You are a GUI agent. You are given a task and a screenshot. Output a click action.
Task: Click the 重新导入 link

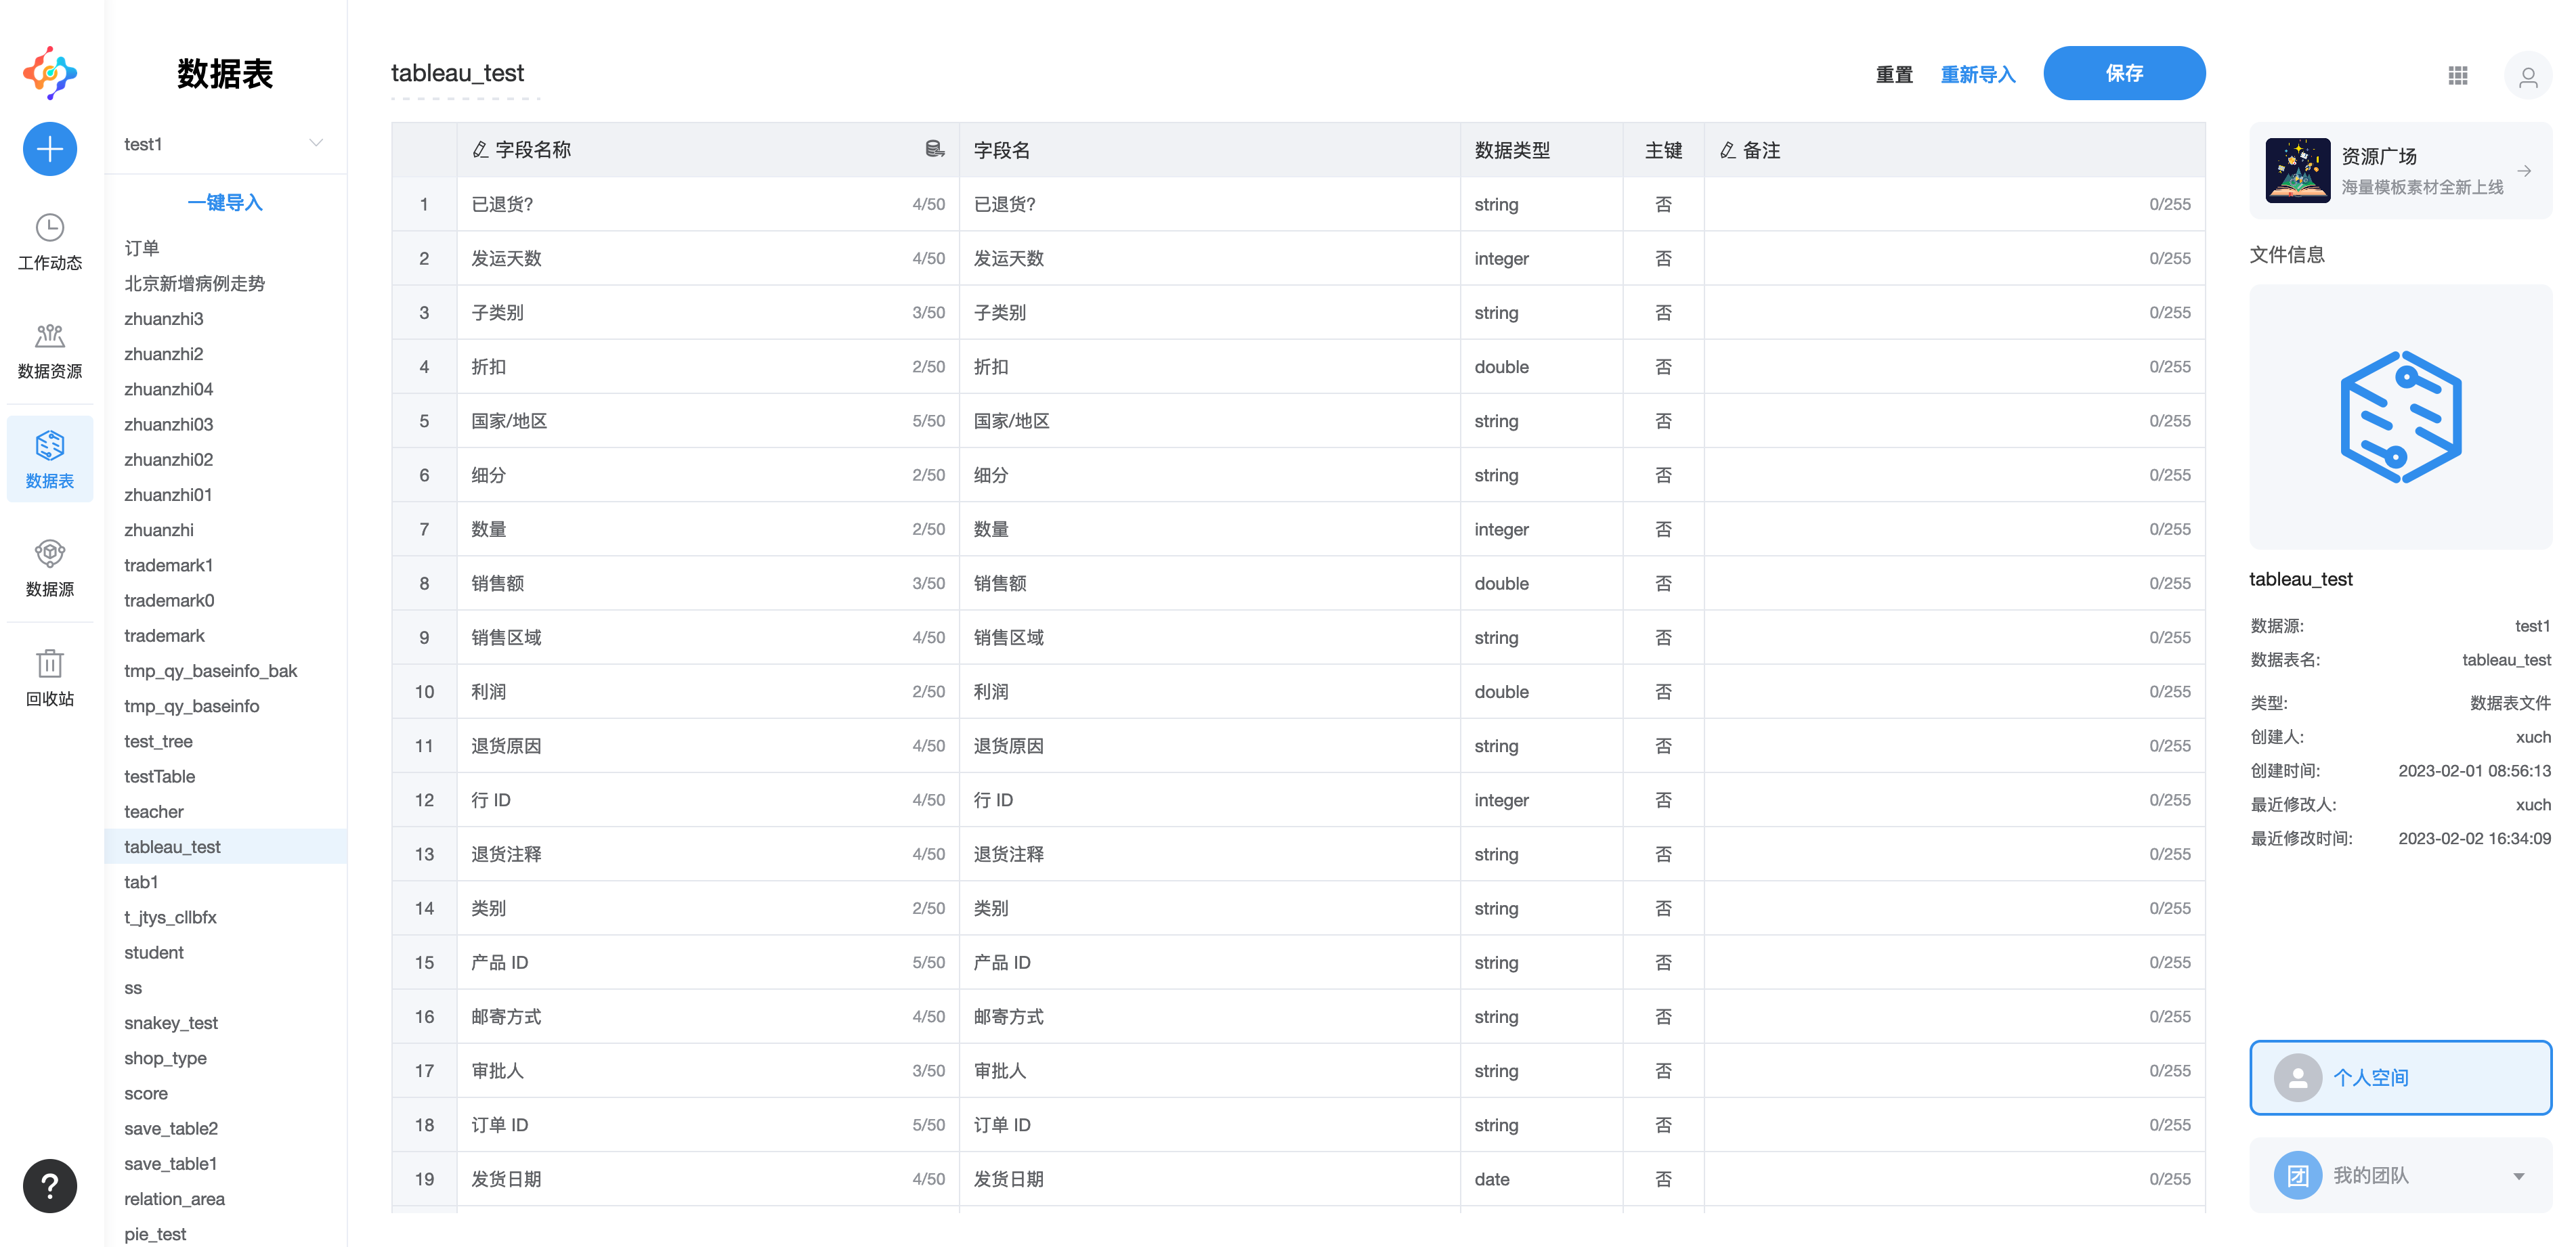tap(1977, 74)
